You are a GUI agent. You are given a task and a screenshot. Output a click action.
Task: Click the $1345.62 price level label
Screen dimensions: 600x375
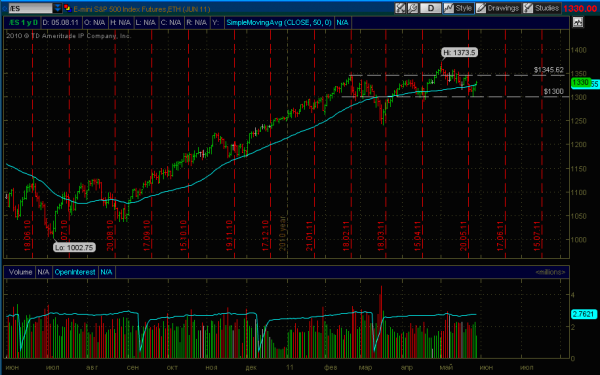coord(549,70)
